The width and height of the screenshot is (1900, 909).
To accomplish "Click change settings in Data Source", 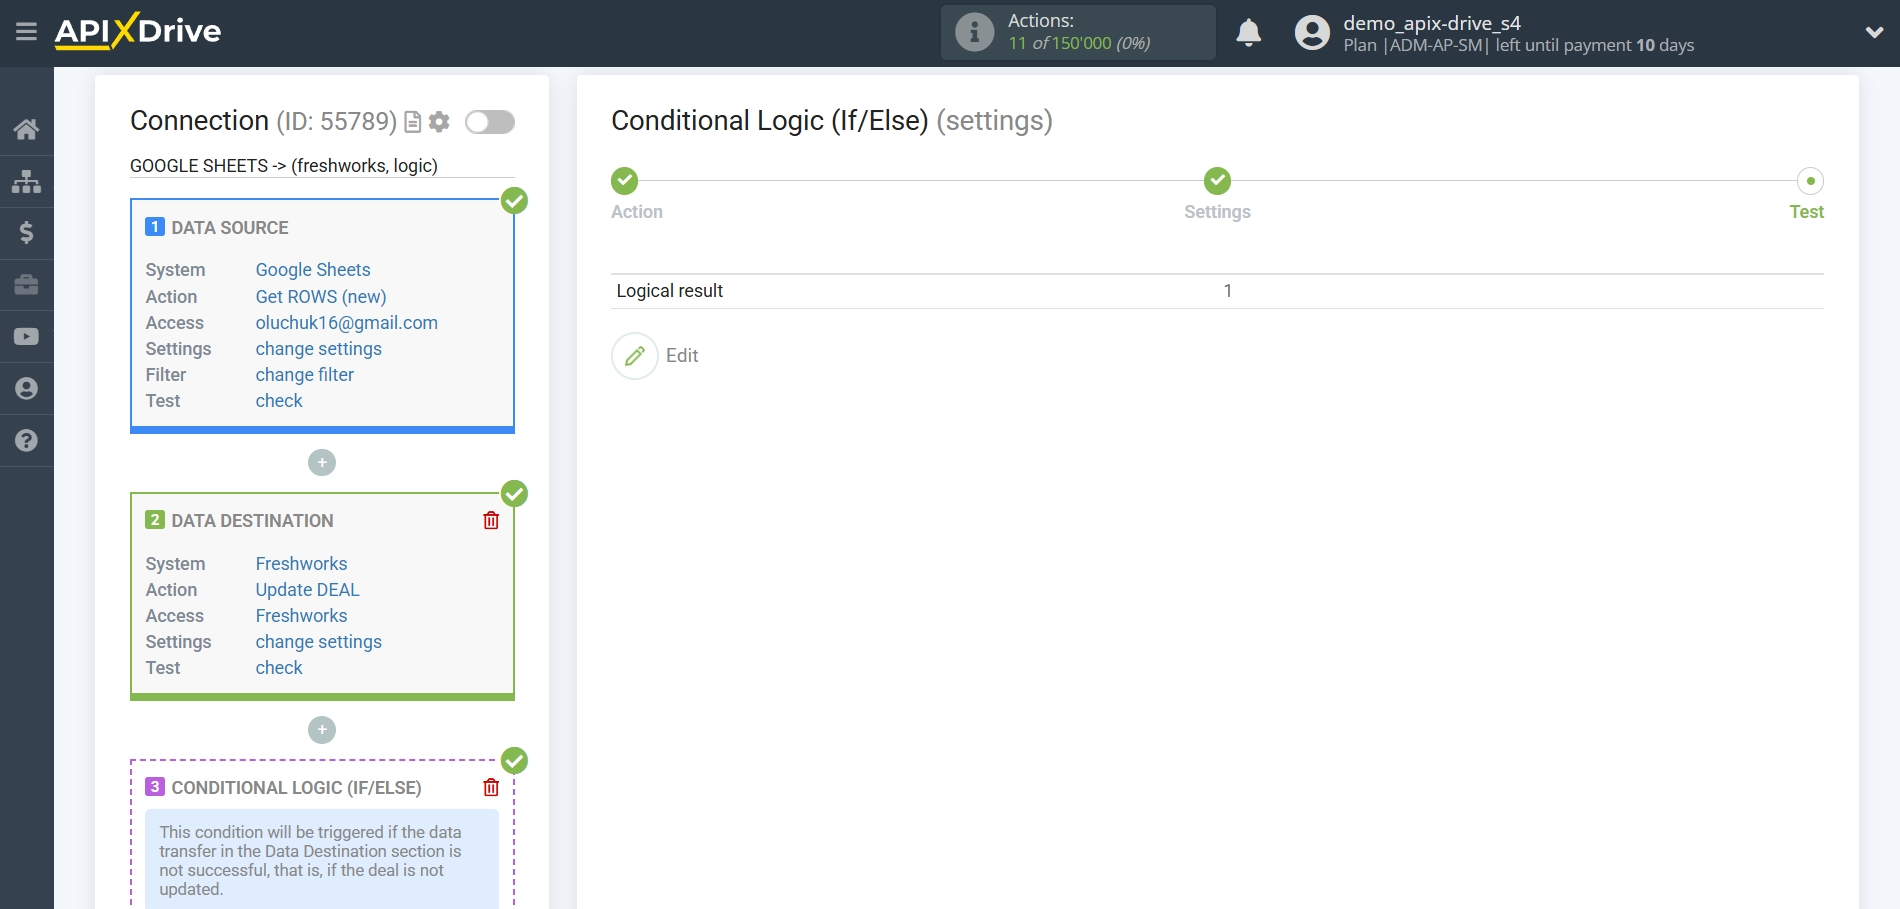I will (319, 349).
